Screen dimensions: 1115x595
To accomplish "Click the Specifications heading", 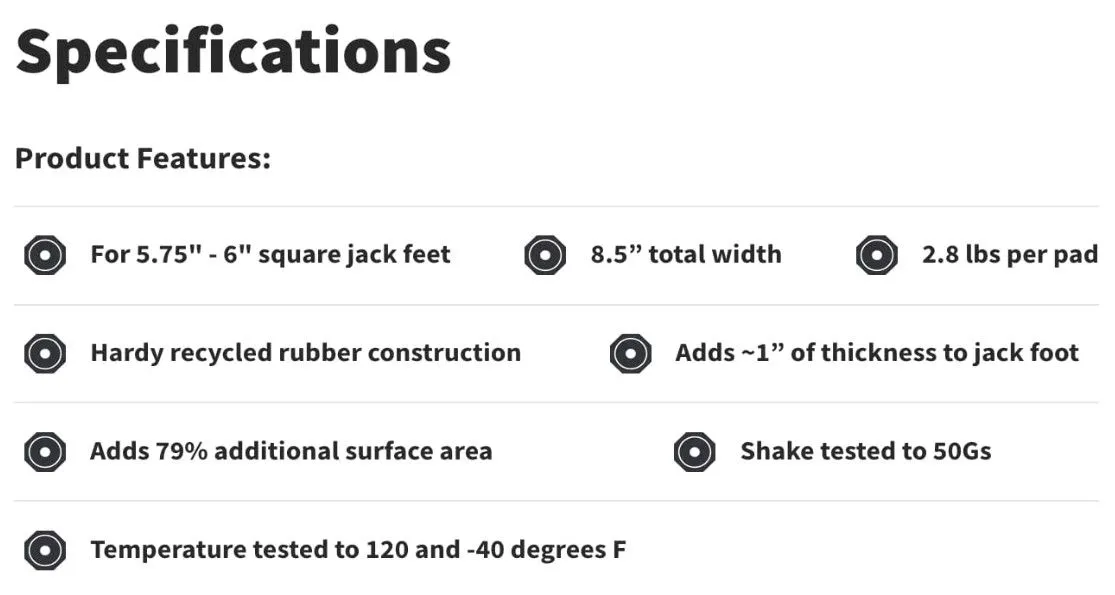I will coord(233,53).
